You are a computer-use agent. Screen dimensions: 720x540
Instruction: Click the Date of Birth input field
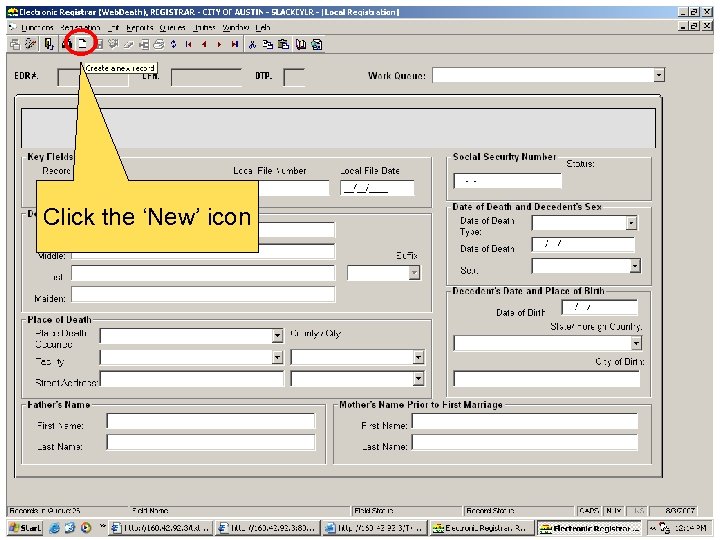pyautogui.click(x=600, y=307)
